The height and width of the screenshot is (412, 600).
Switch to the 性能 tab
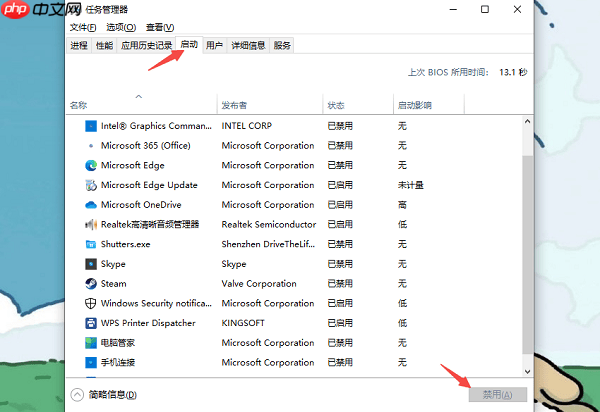[104, 46]
